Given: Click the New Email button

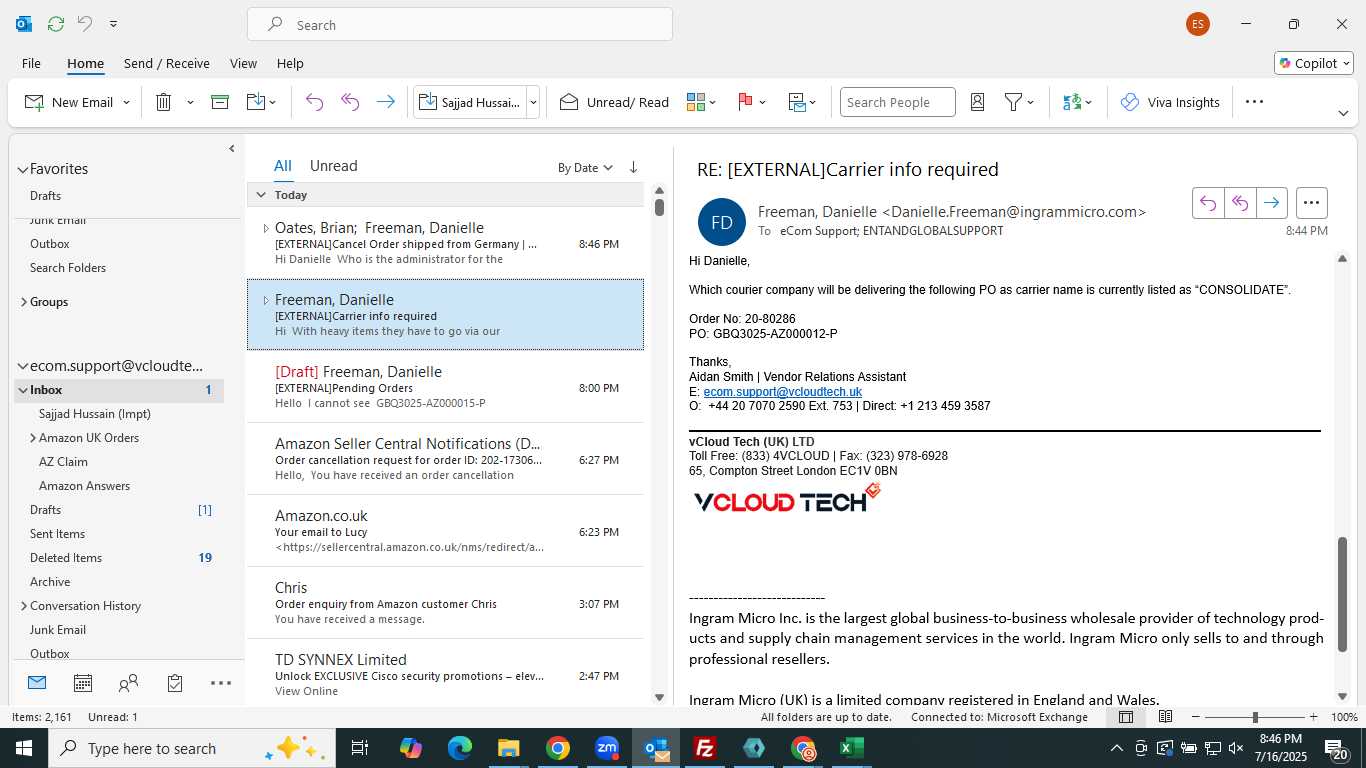Looking at the screenshot, I should click(x=68, y=102).
